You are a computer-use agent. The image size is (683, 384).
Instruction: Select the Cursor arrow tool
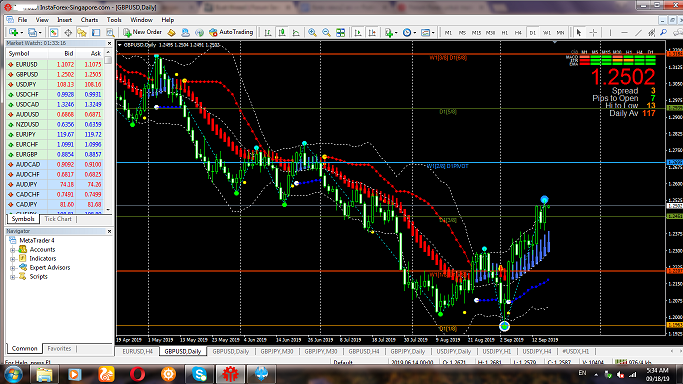click(x=579, y=33)
